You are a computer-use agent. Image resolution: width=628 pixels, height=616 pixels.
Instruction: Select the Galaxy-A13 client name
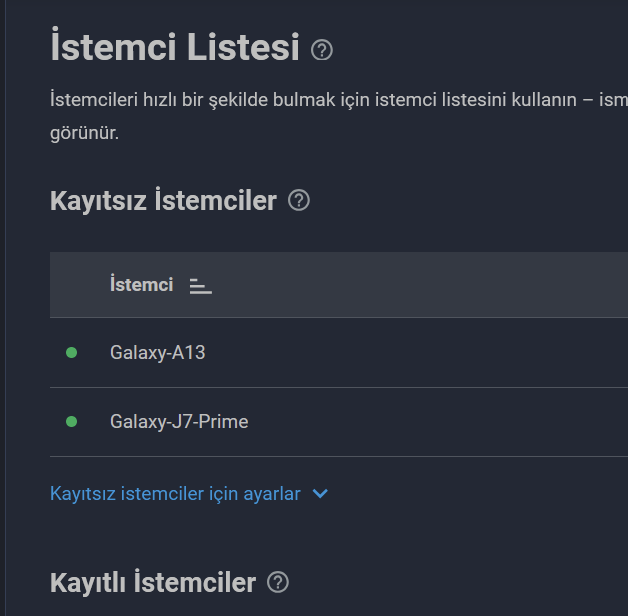[x=157, y=353]
